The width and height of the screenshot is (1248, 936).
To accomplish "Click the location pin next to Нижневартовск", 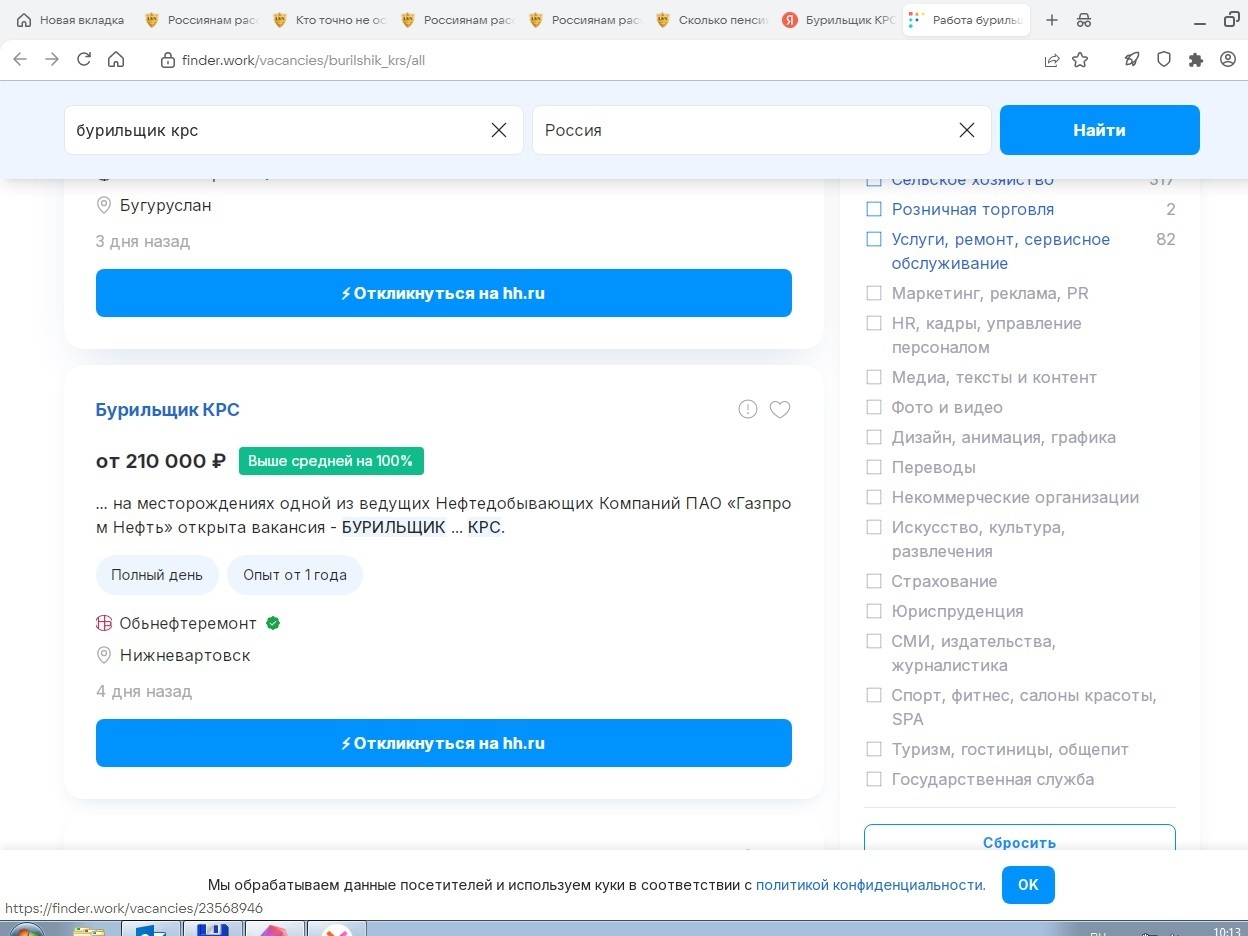I will (103, 656).
